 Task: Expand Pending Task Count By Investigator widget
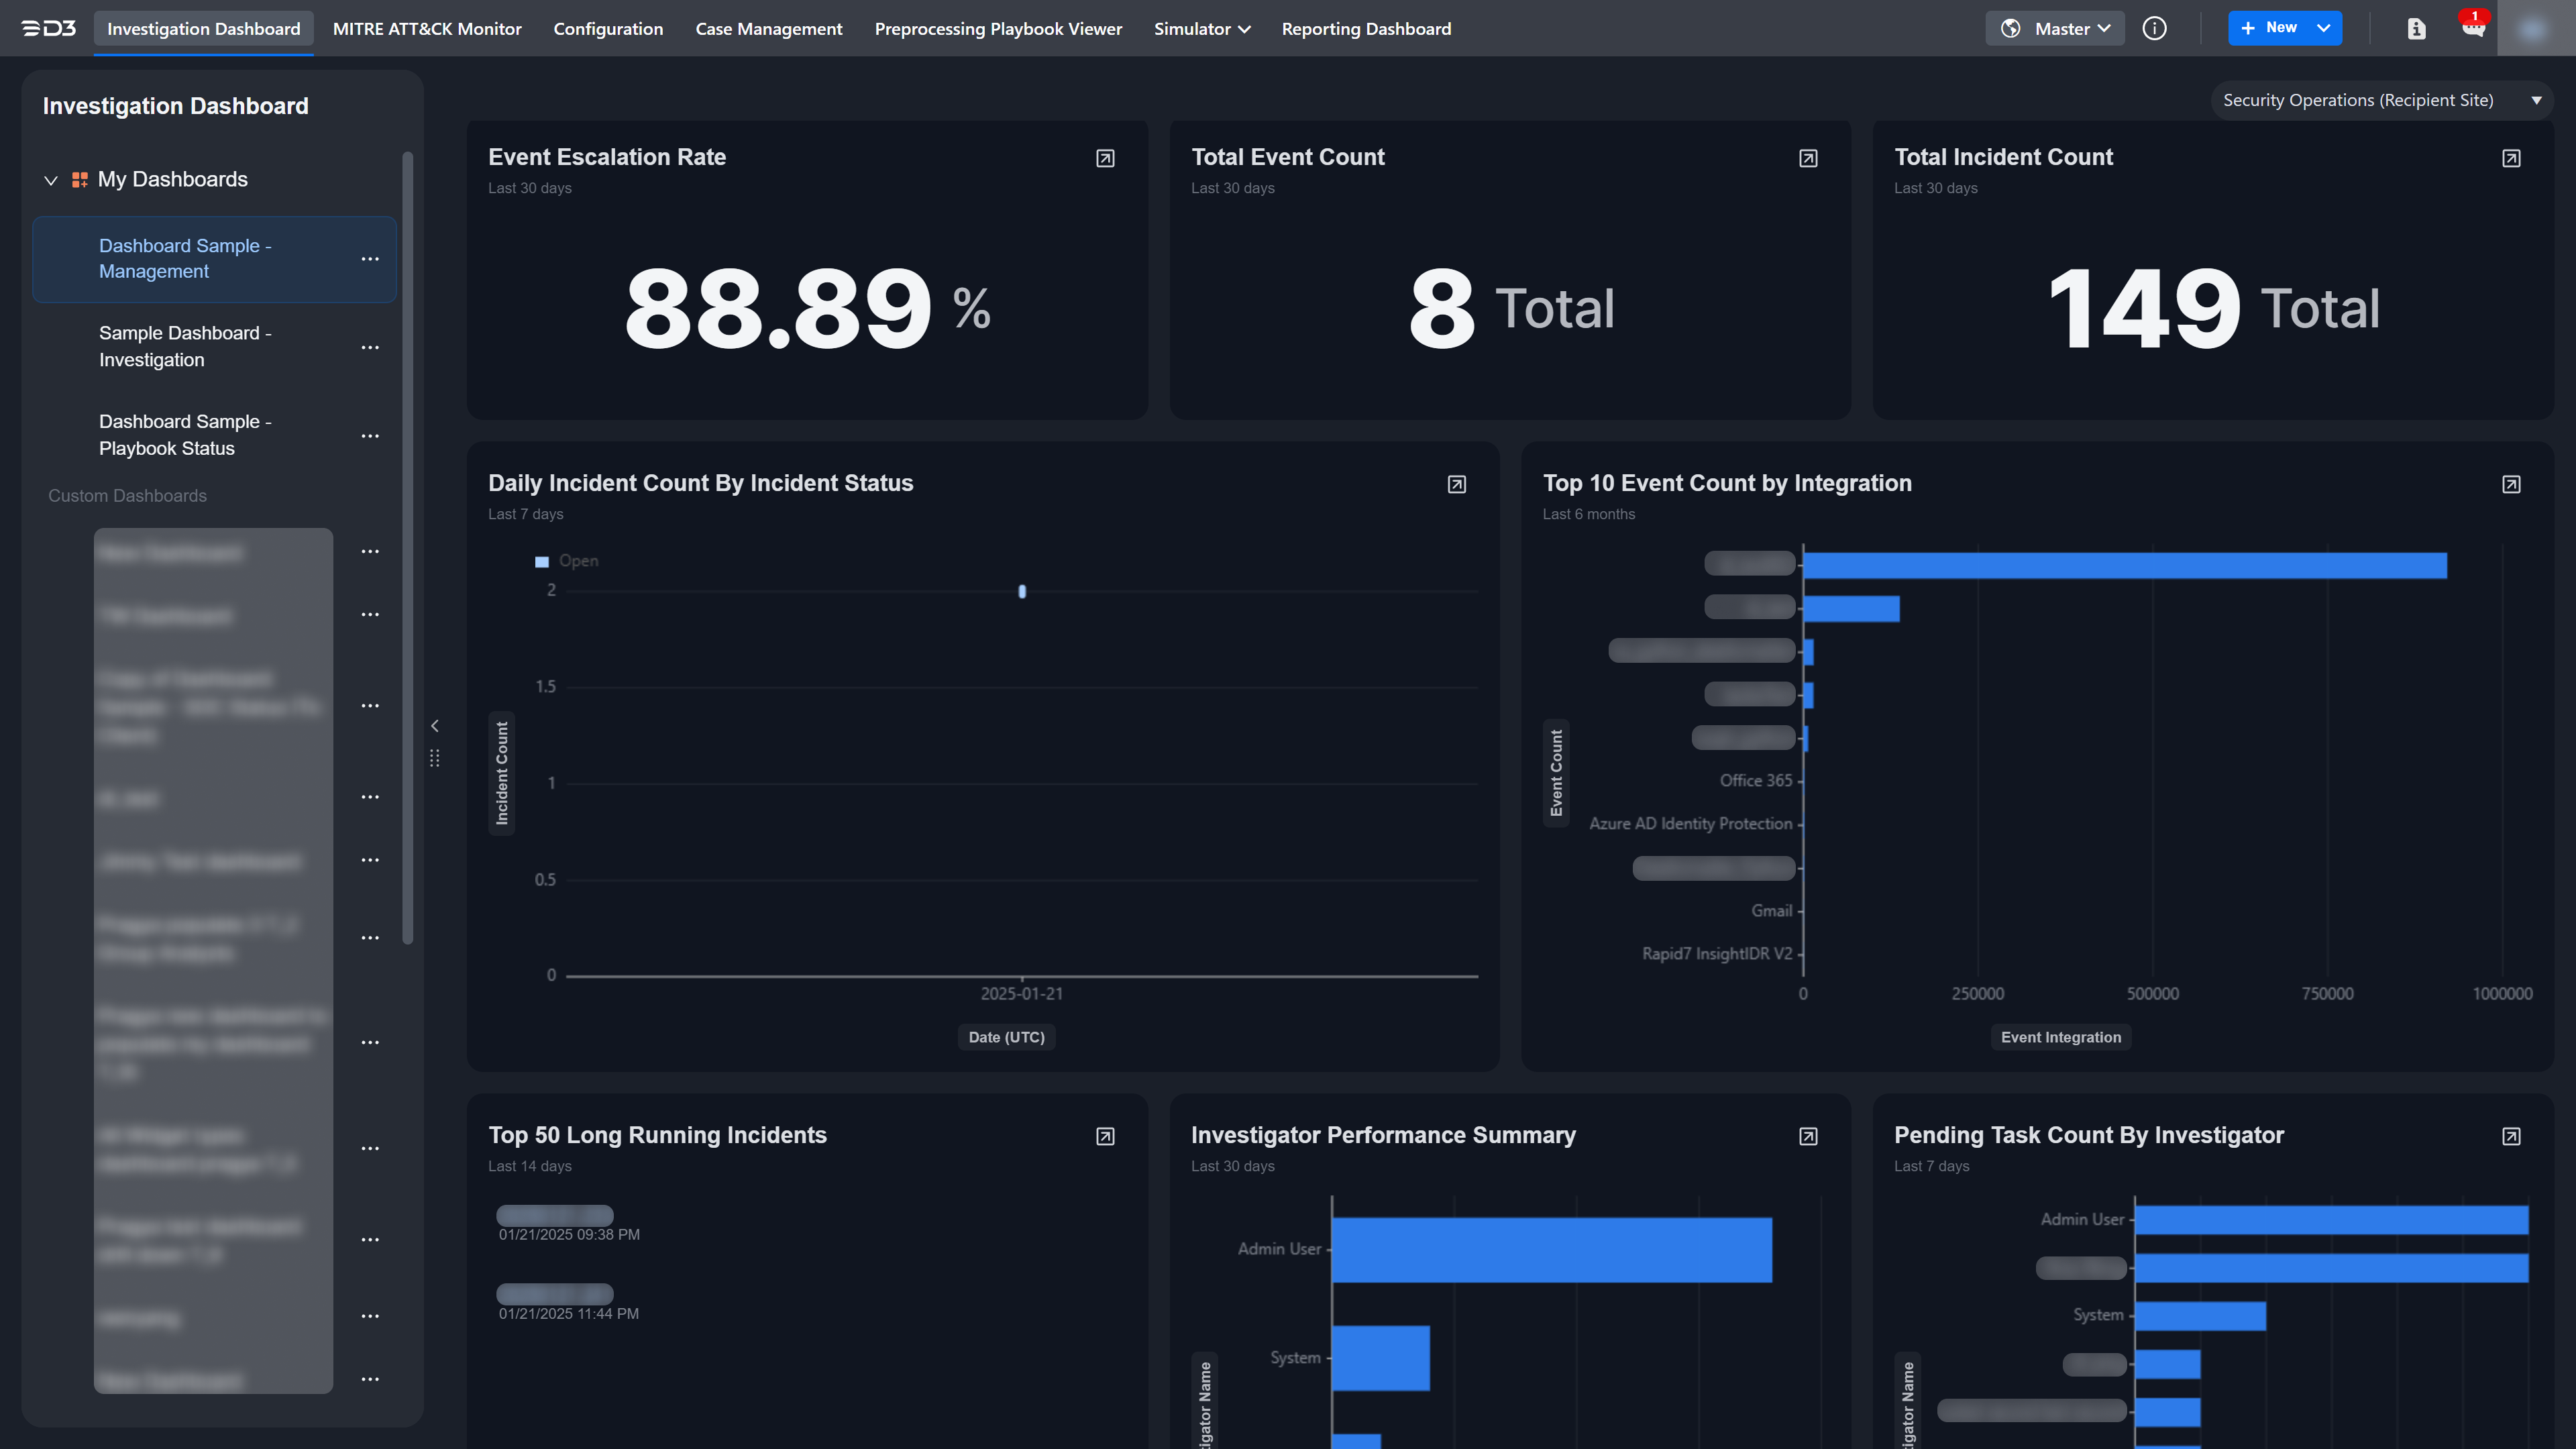click(2511, 1137)
